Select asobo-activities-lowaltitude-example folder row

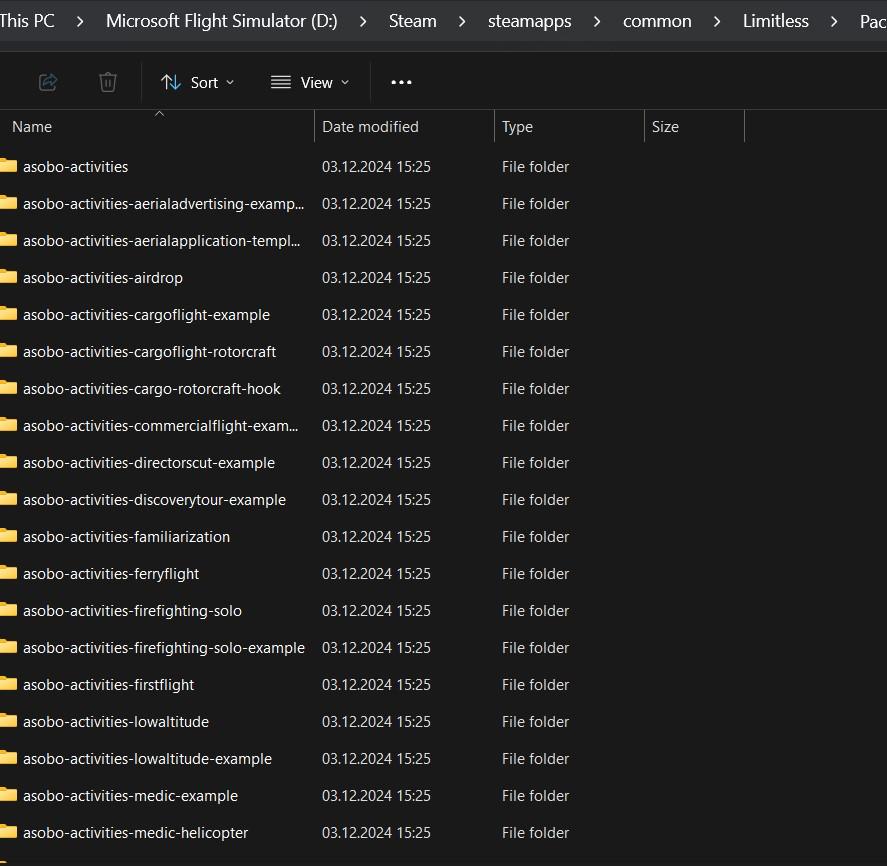(147, 758)
